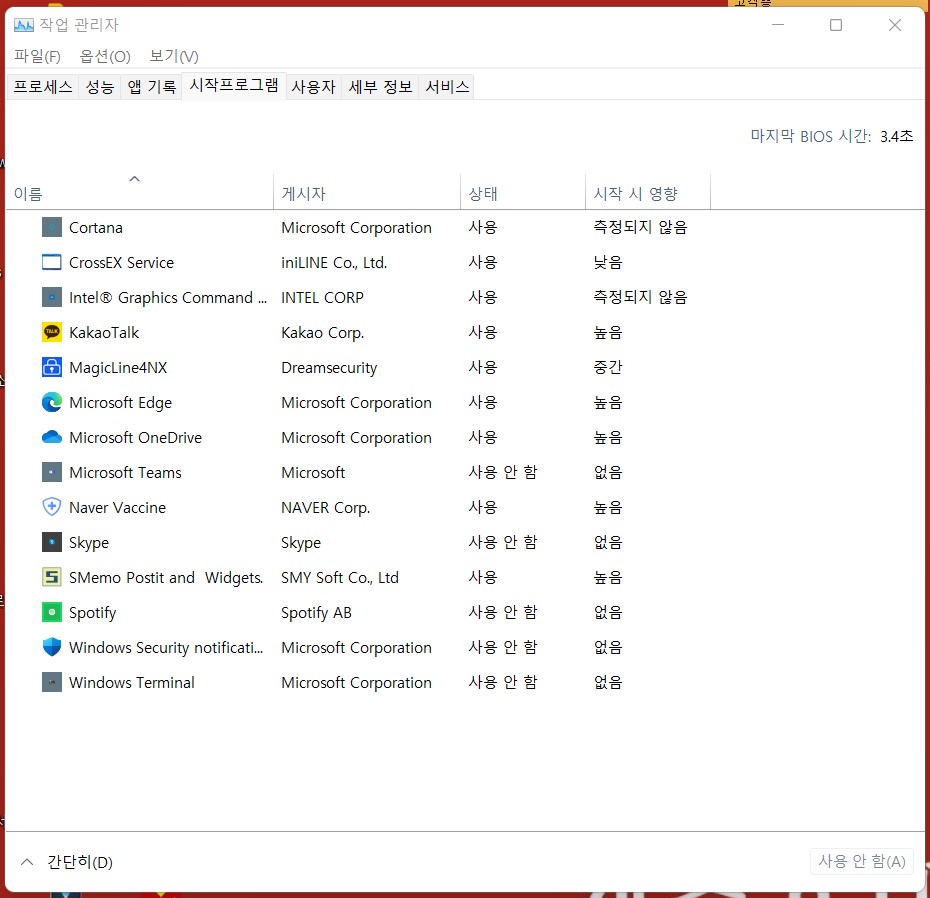This screenshot has width=930, height=898.
Task: Select Windows Security notification name
Action: point(166,648)
